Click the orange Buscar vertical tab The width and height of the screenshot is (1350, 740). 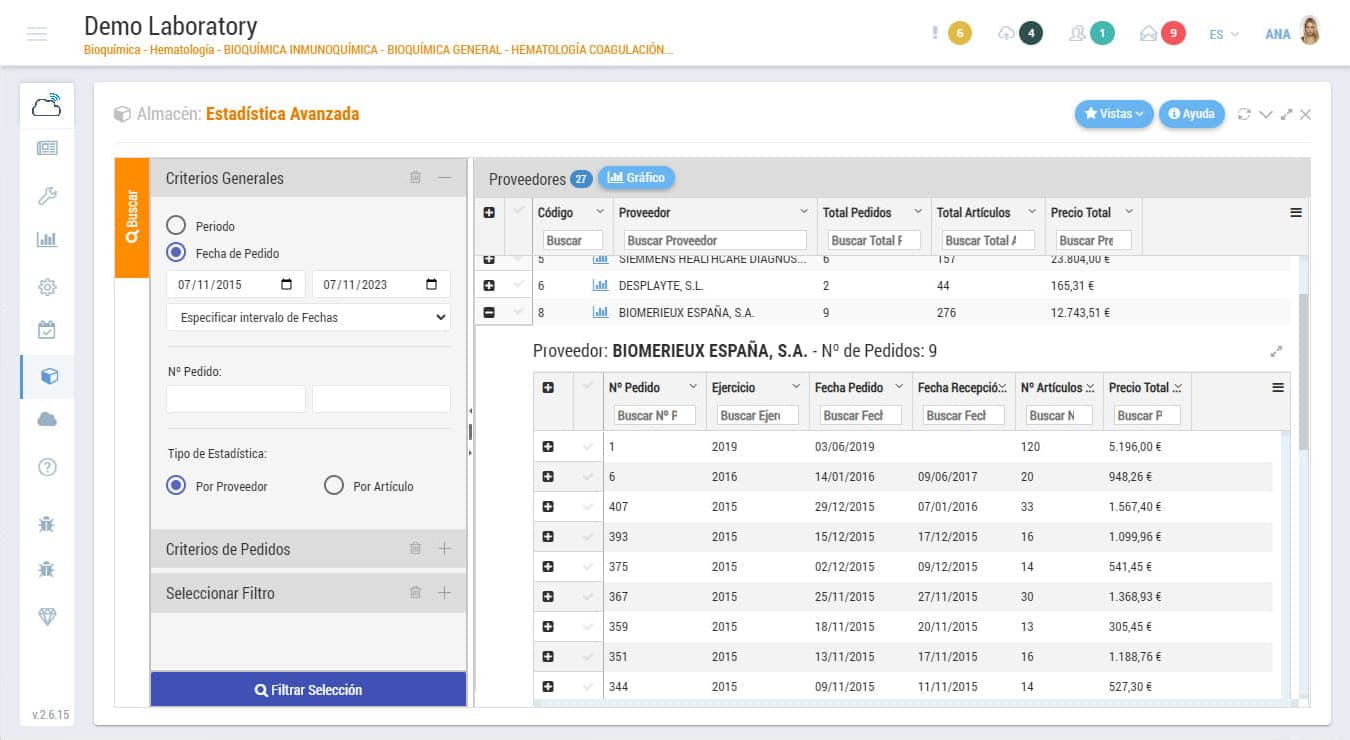(x=132, y=218)
